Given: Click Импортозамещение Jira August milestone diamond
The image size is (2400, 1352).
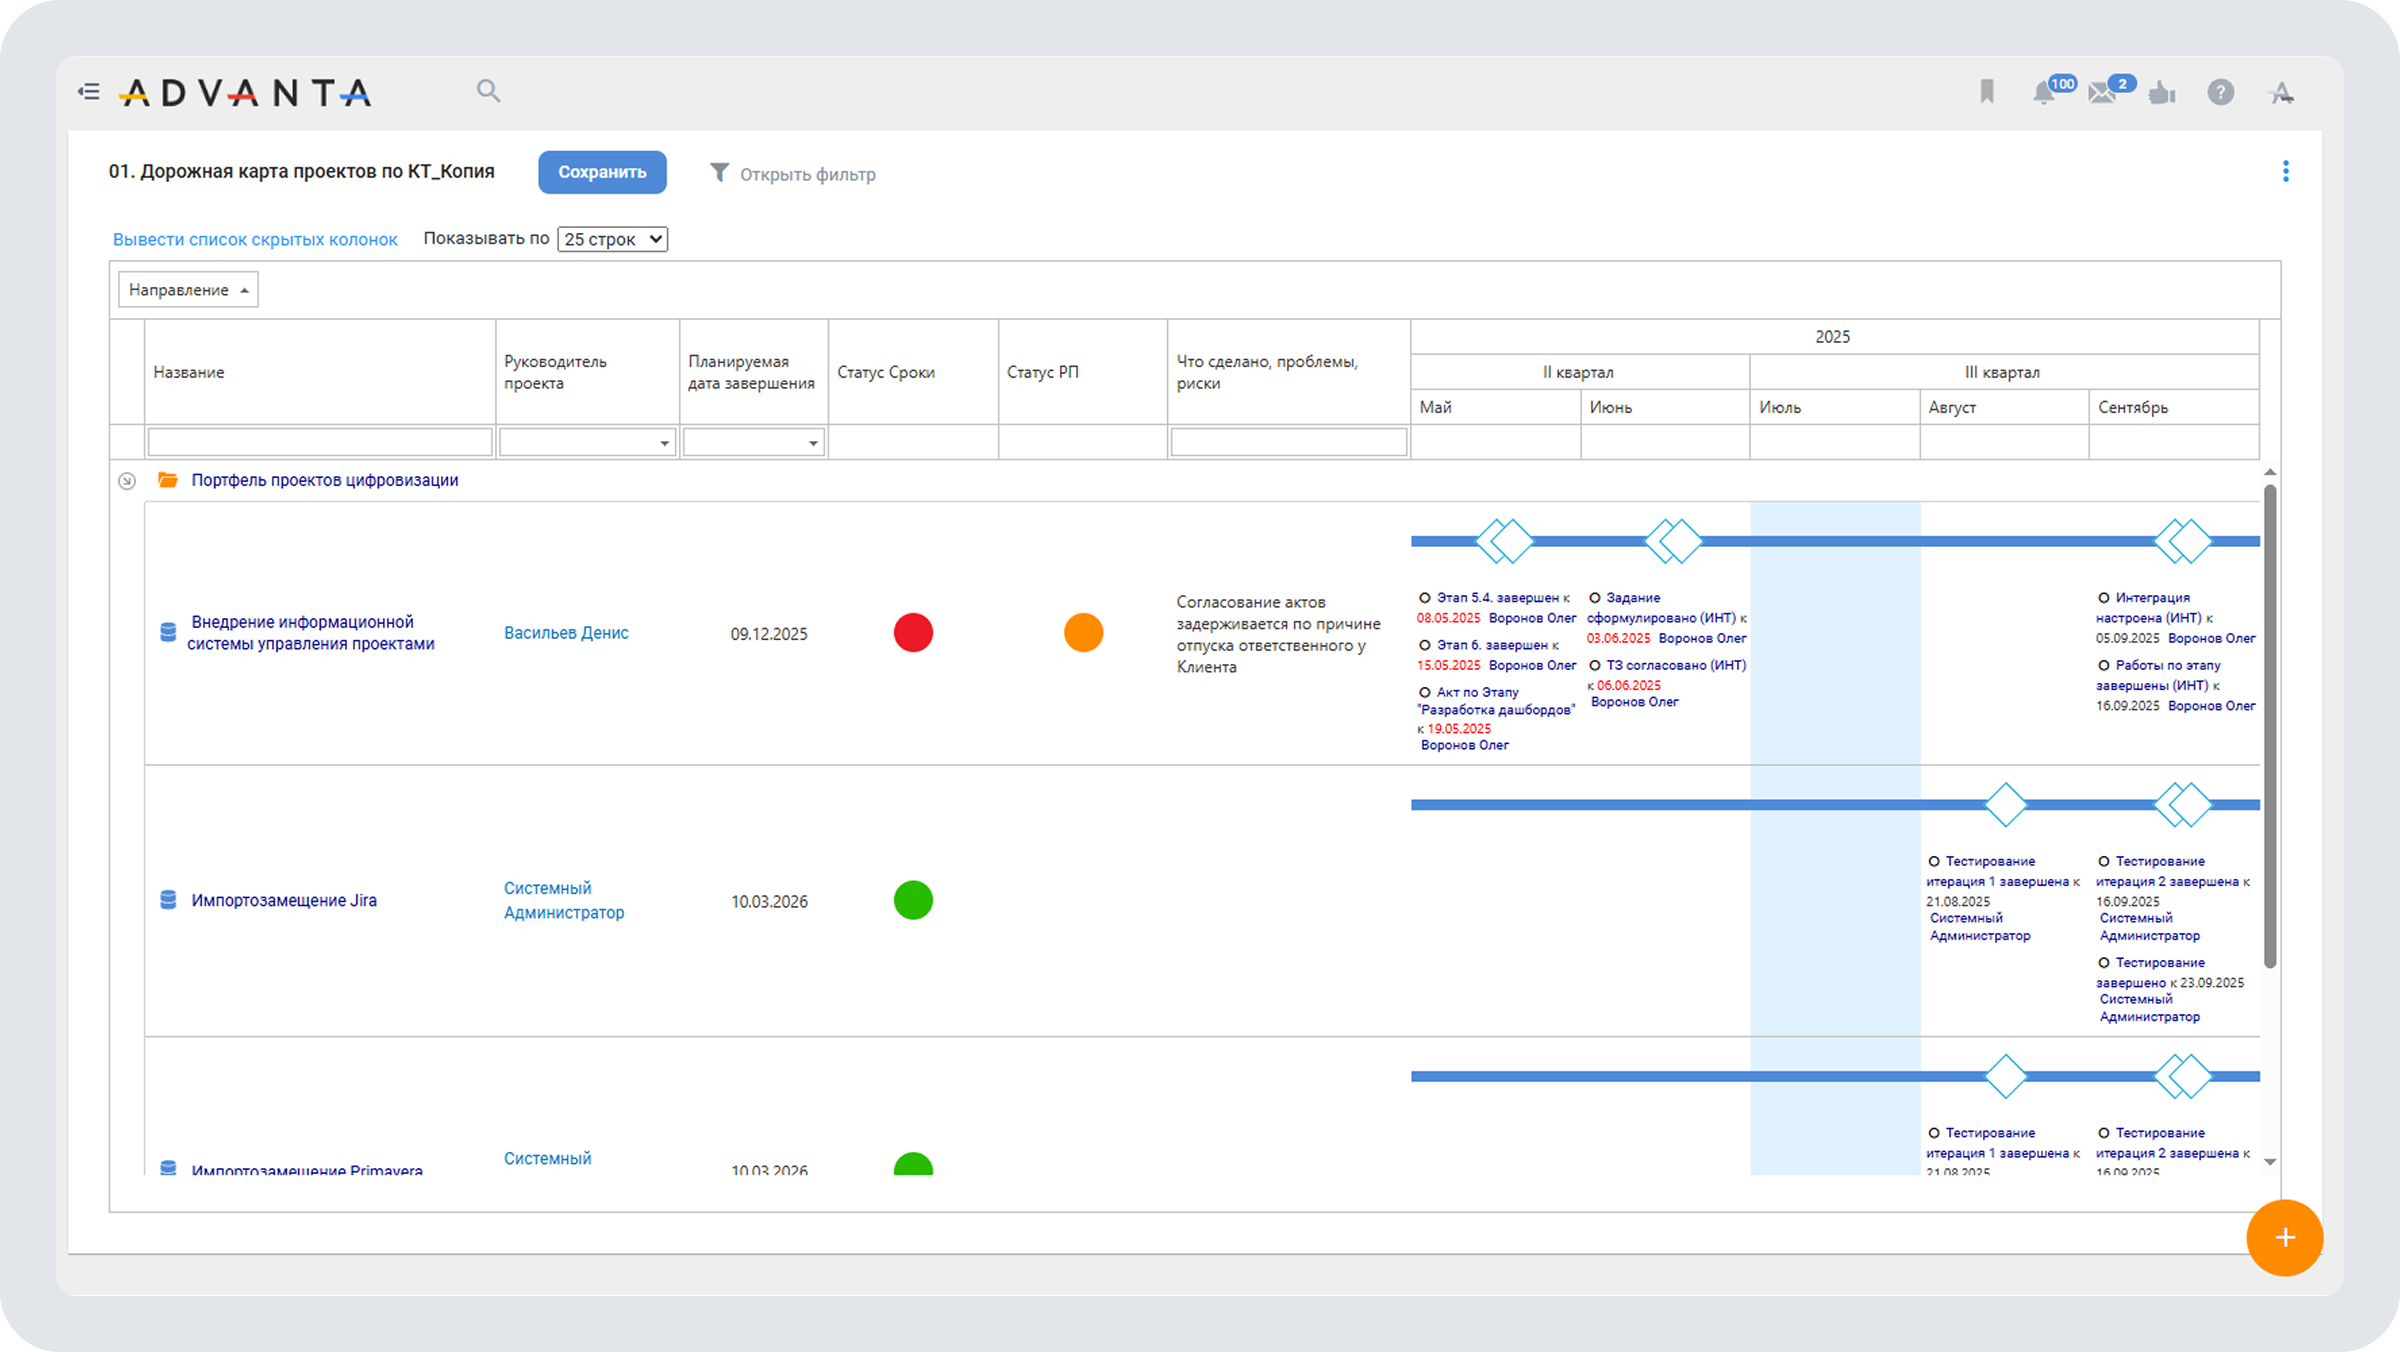Looking at the screenshot, I should pyautogui.click(x=2005, y=805).
